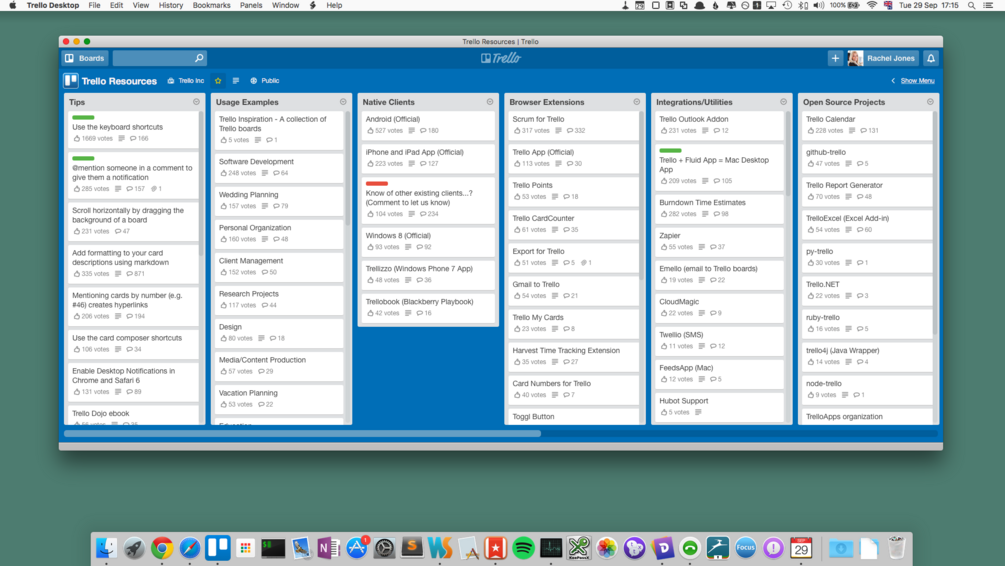The width and height of the screenshot is (1005, 566).
Task: Open the 'Use the keyboard shortcuts' card
Action: (133, 130)
